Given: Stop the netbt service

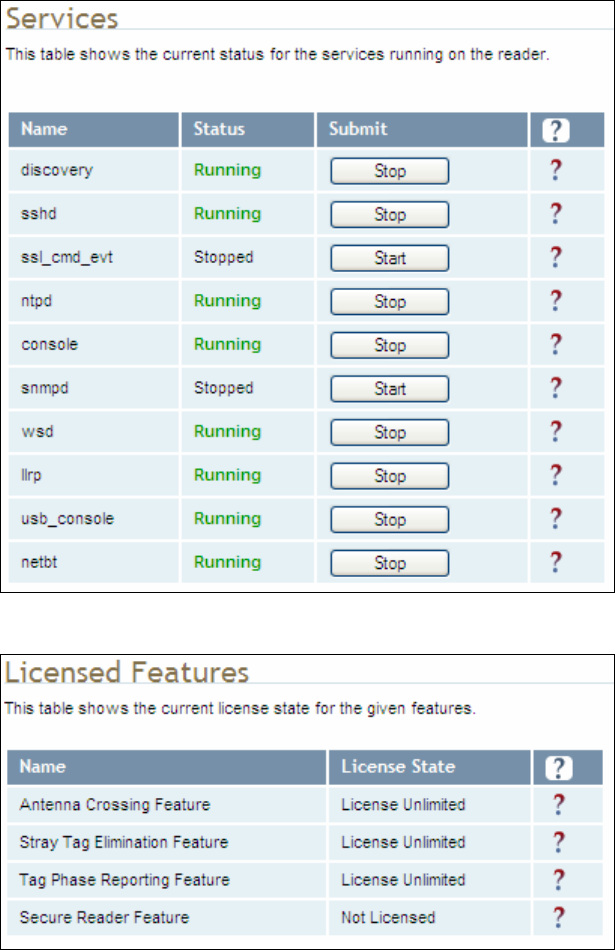Looking at the screenshot, I should coord(390,563).
